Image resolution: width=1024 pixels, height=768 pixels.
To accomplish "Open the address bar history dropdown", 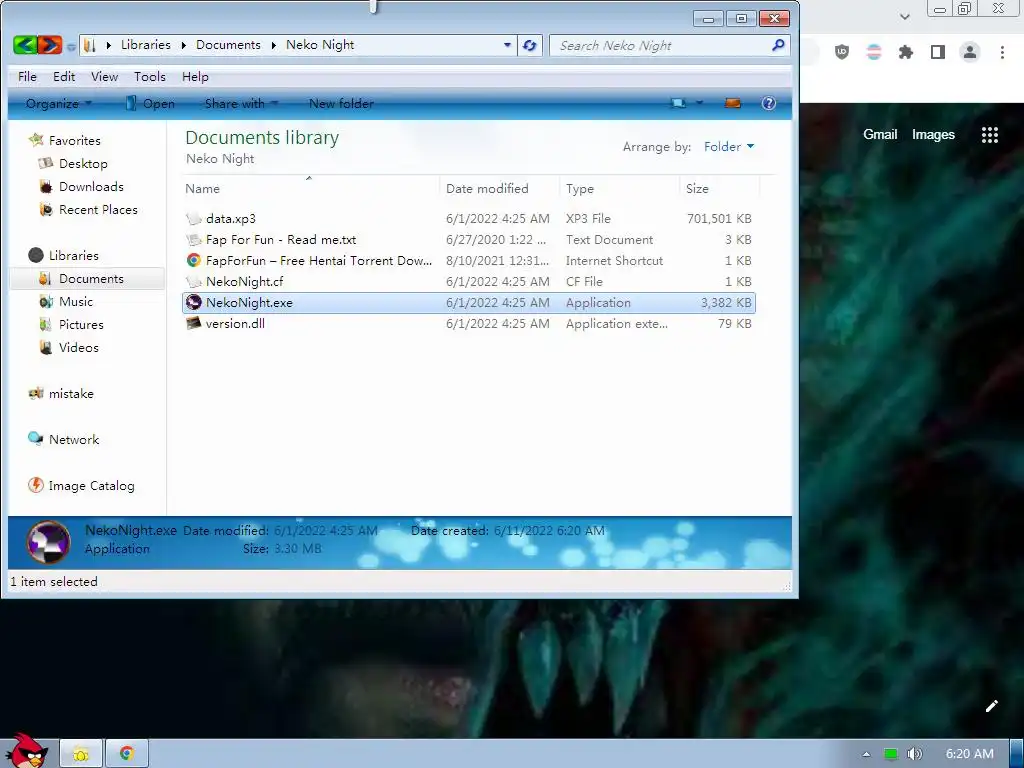I will 507,45.
